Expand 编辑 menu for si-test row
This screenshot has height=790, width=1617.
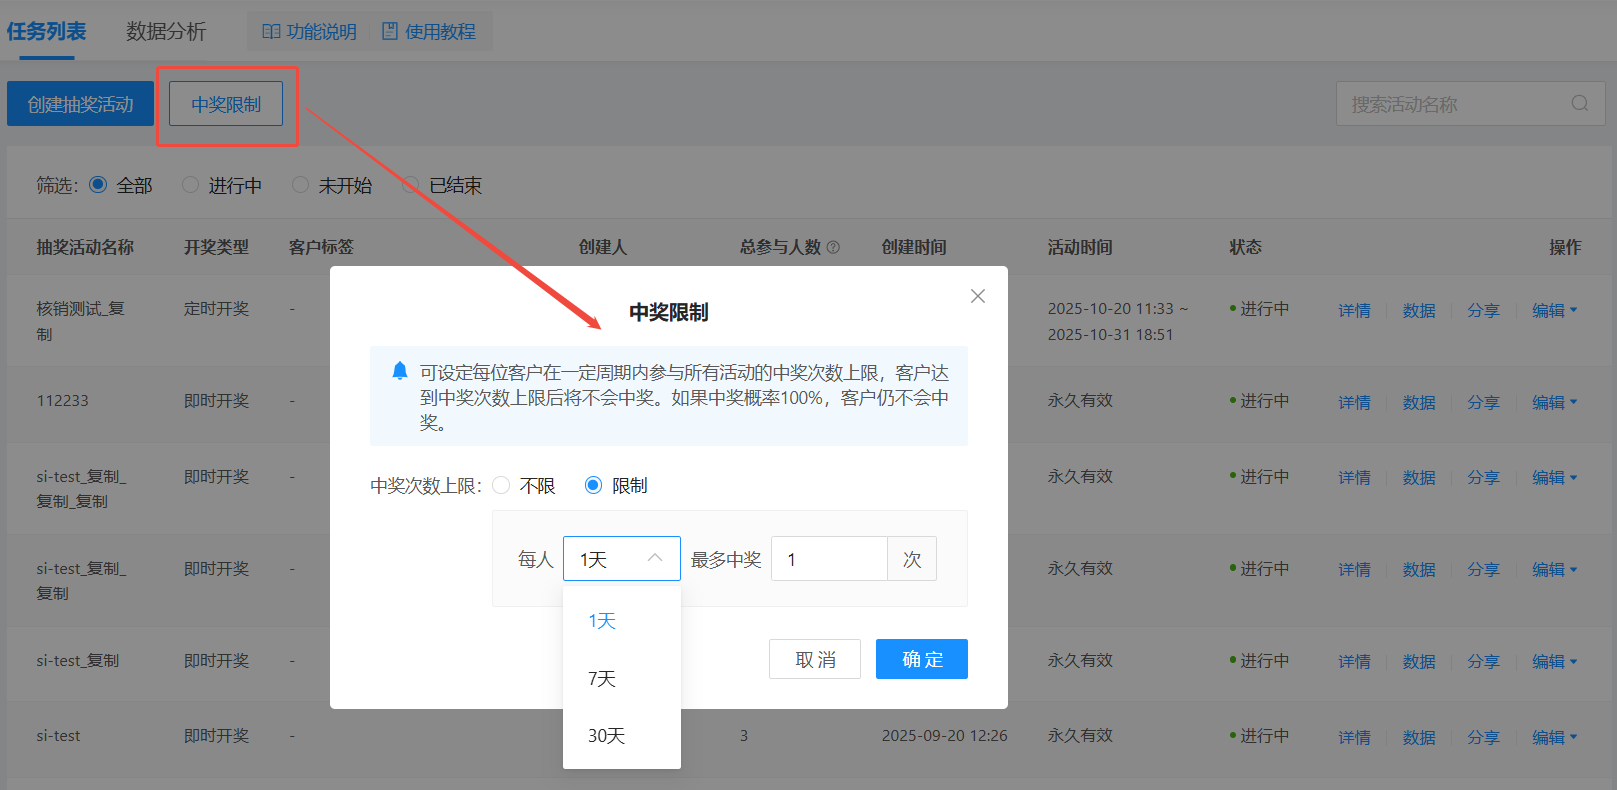[1554, 737]
